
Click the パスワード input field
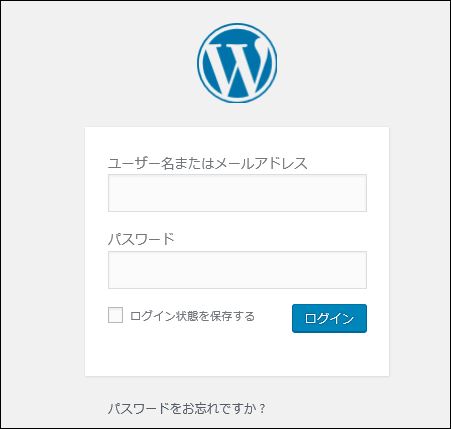pos(237,270)
